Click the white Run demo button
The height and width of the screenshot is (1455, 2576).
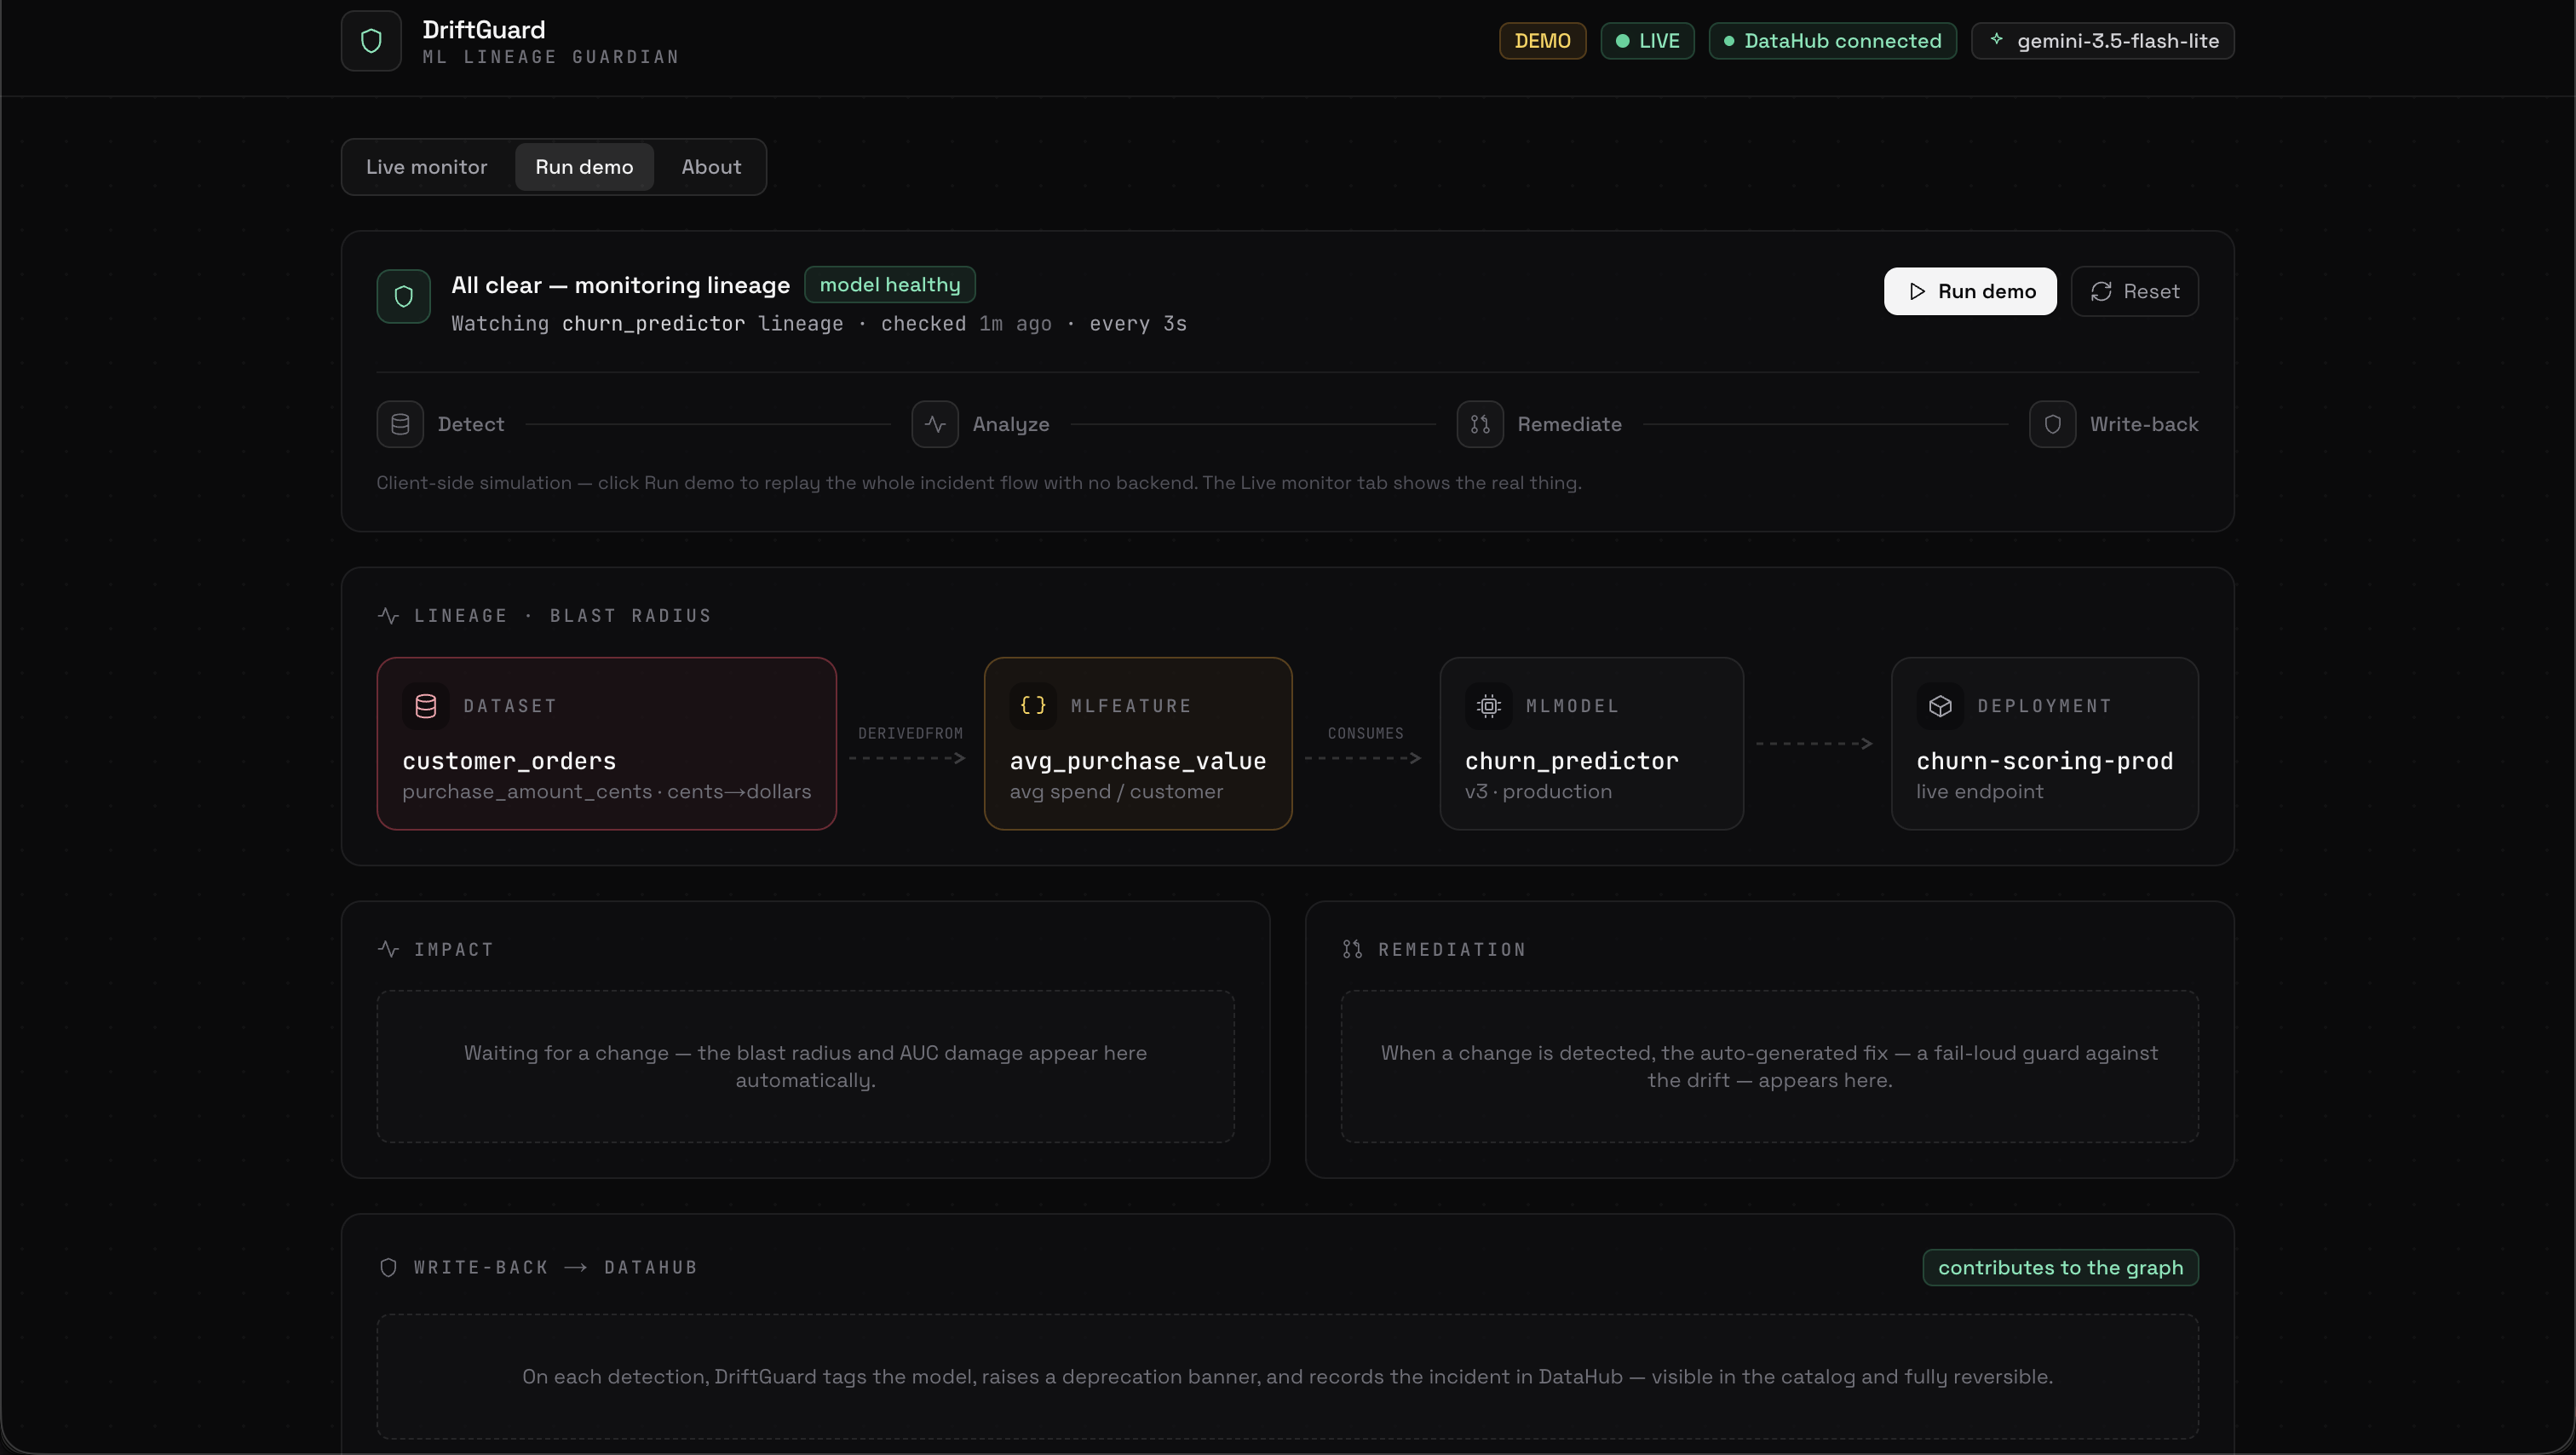coord(1970,291)
